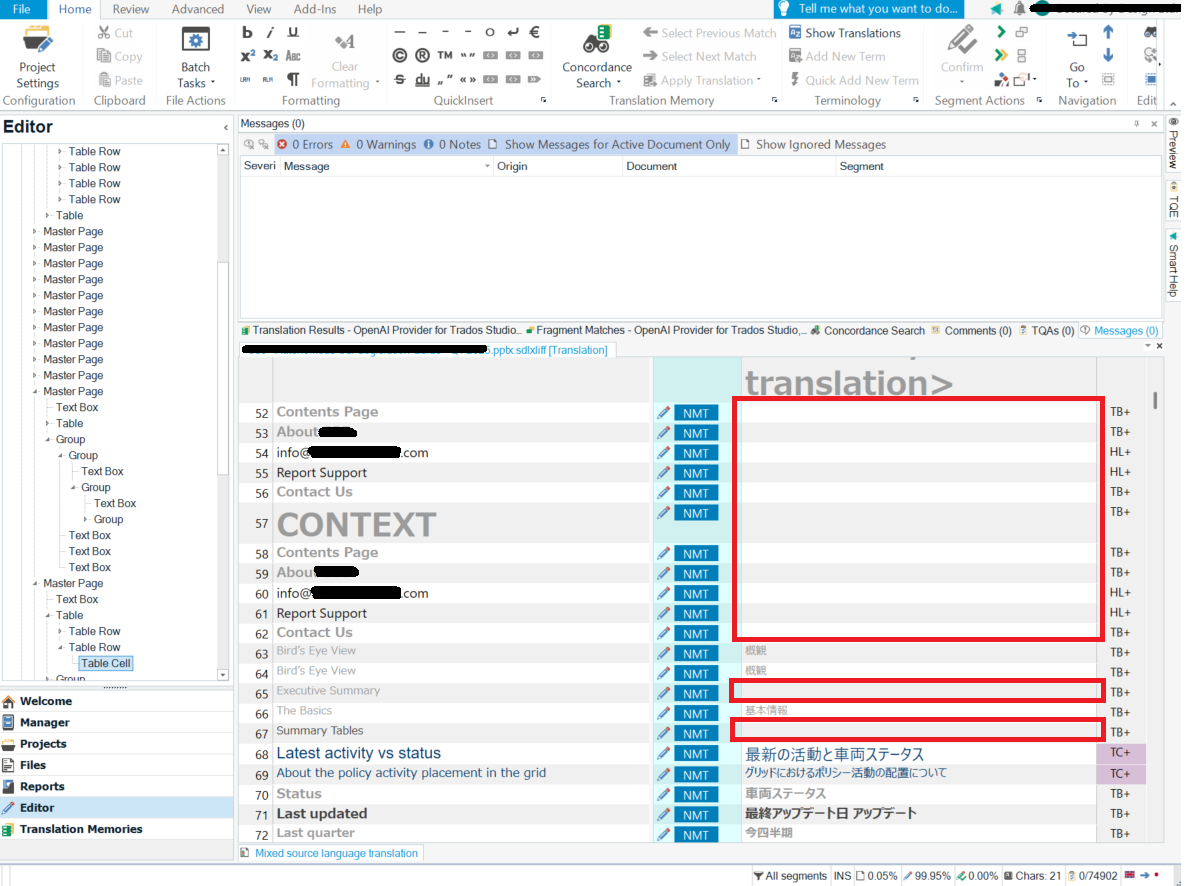1199x886 pixels.
Task: Select the highlighted Table Cell tree item
Action: tap(106, 663)
